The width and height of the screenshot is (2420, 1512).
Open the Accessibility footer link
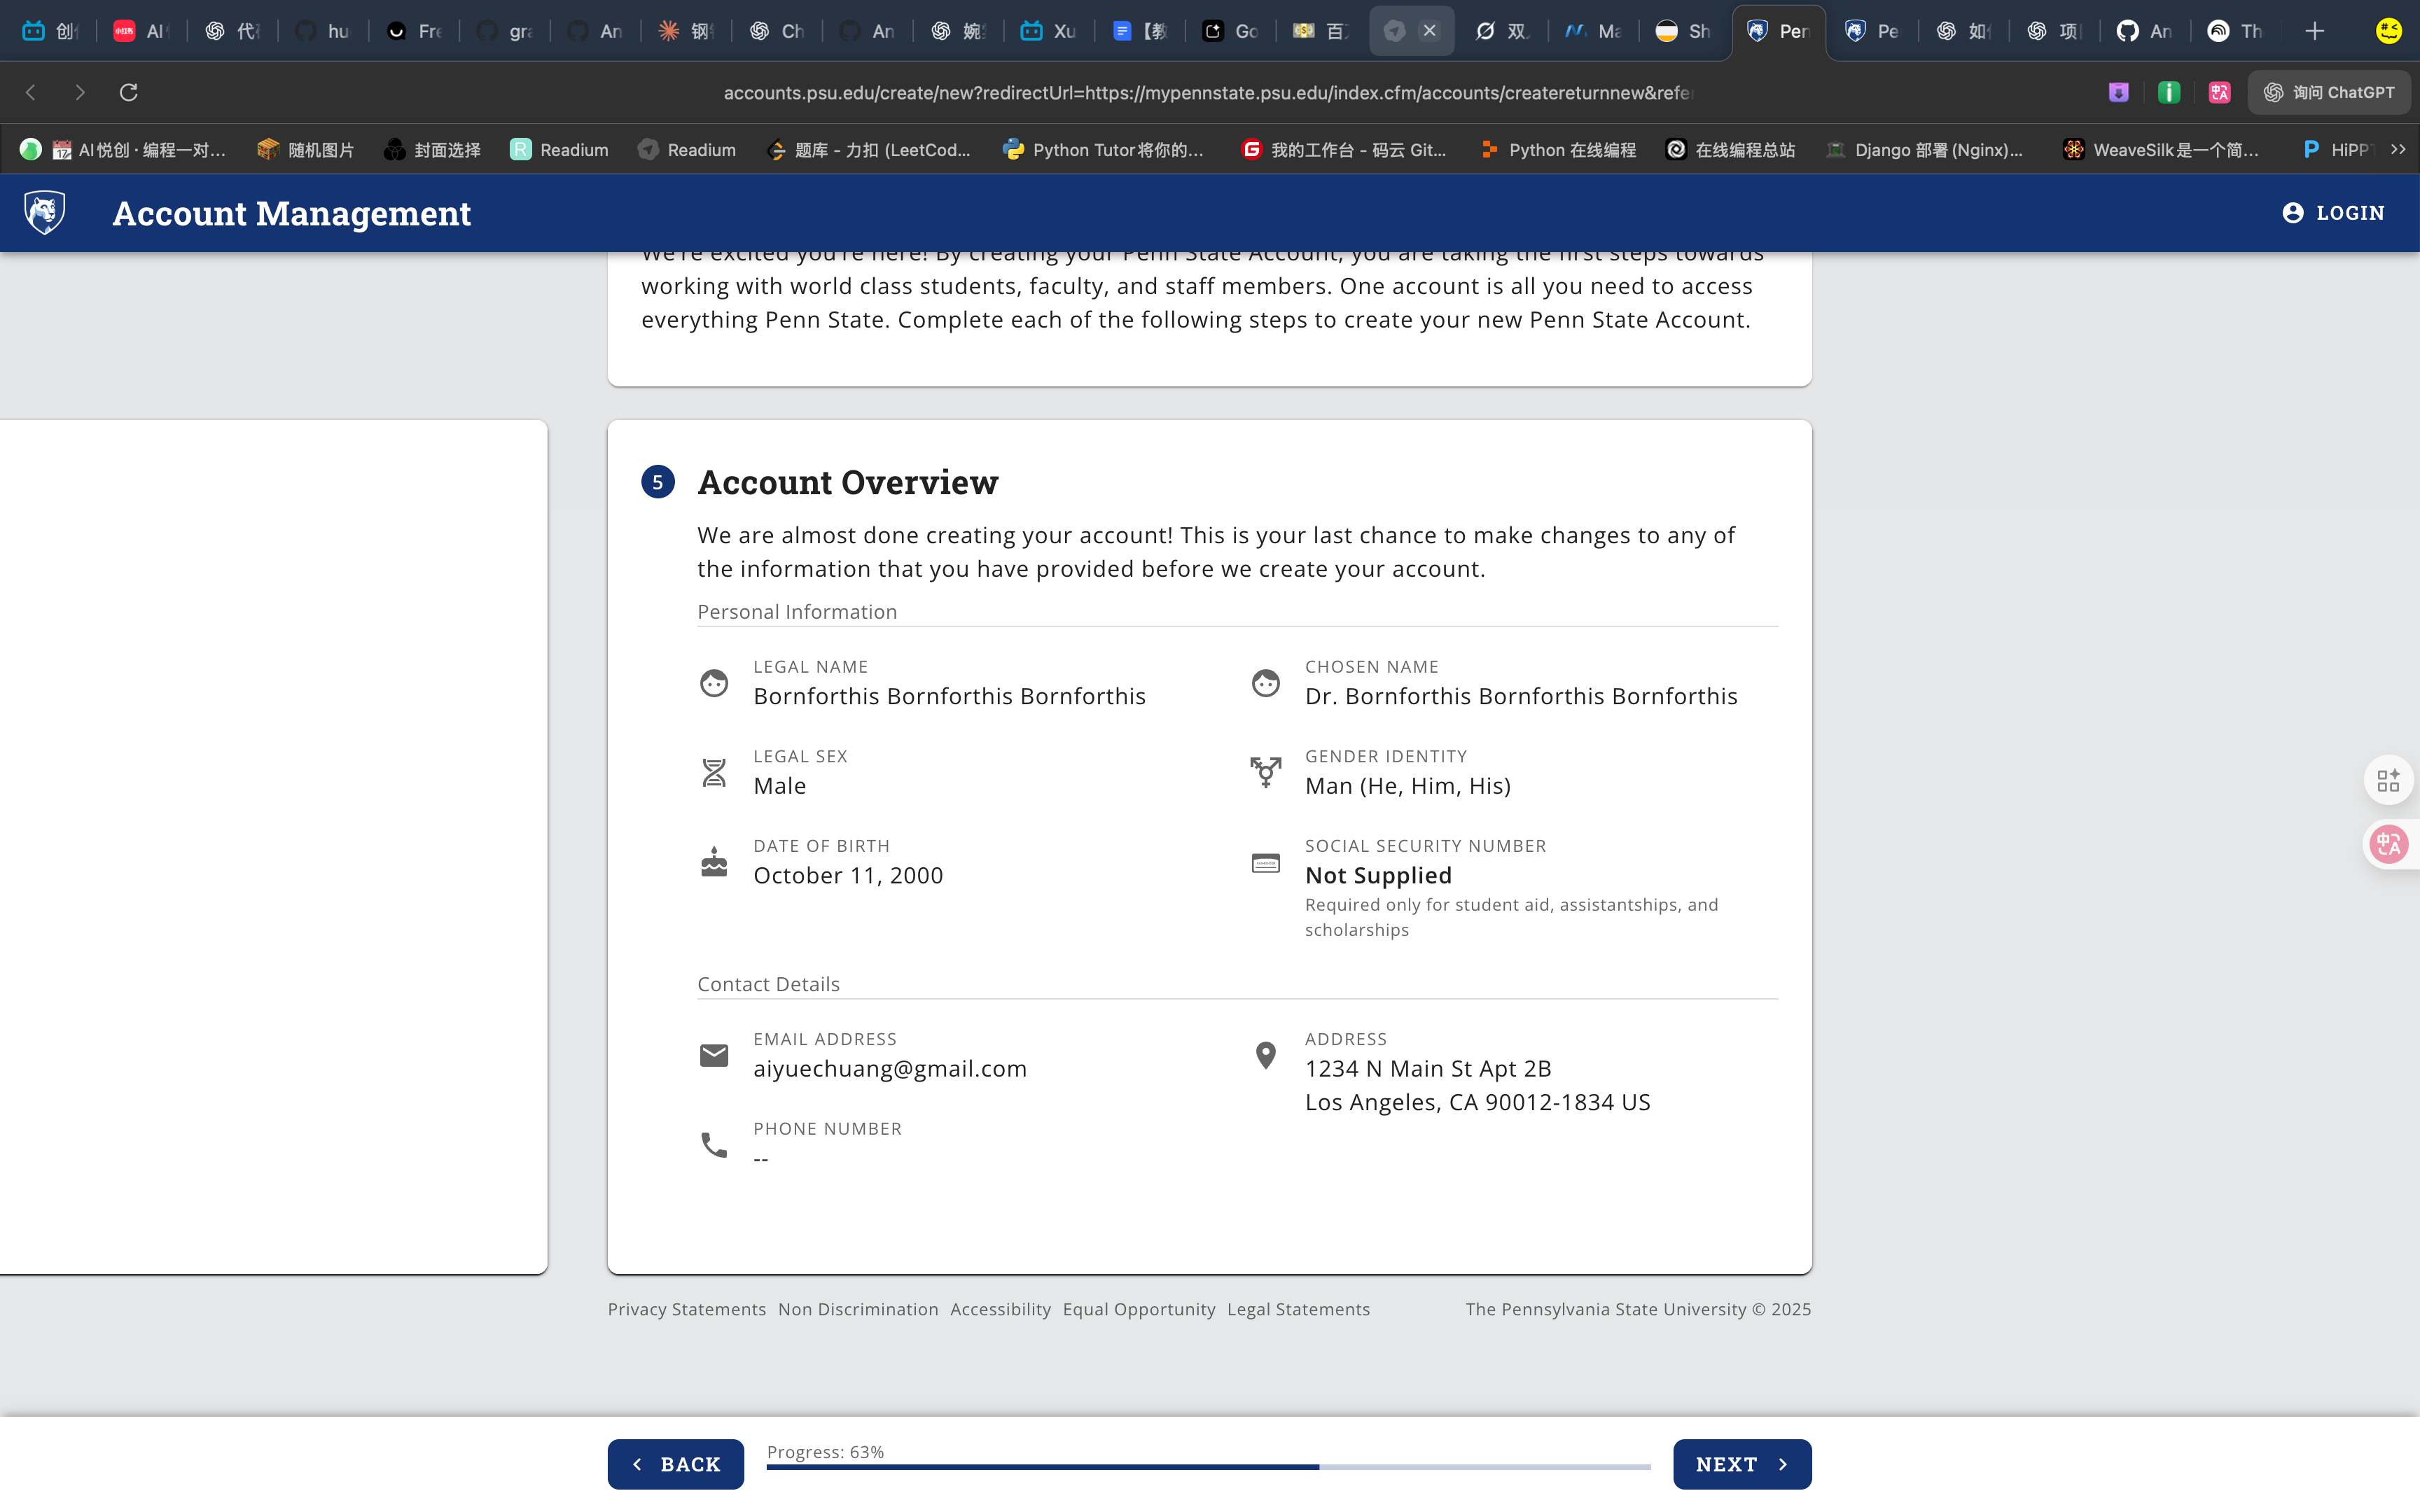[x=1000, y=1309]
